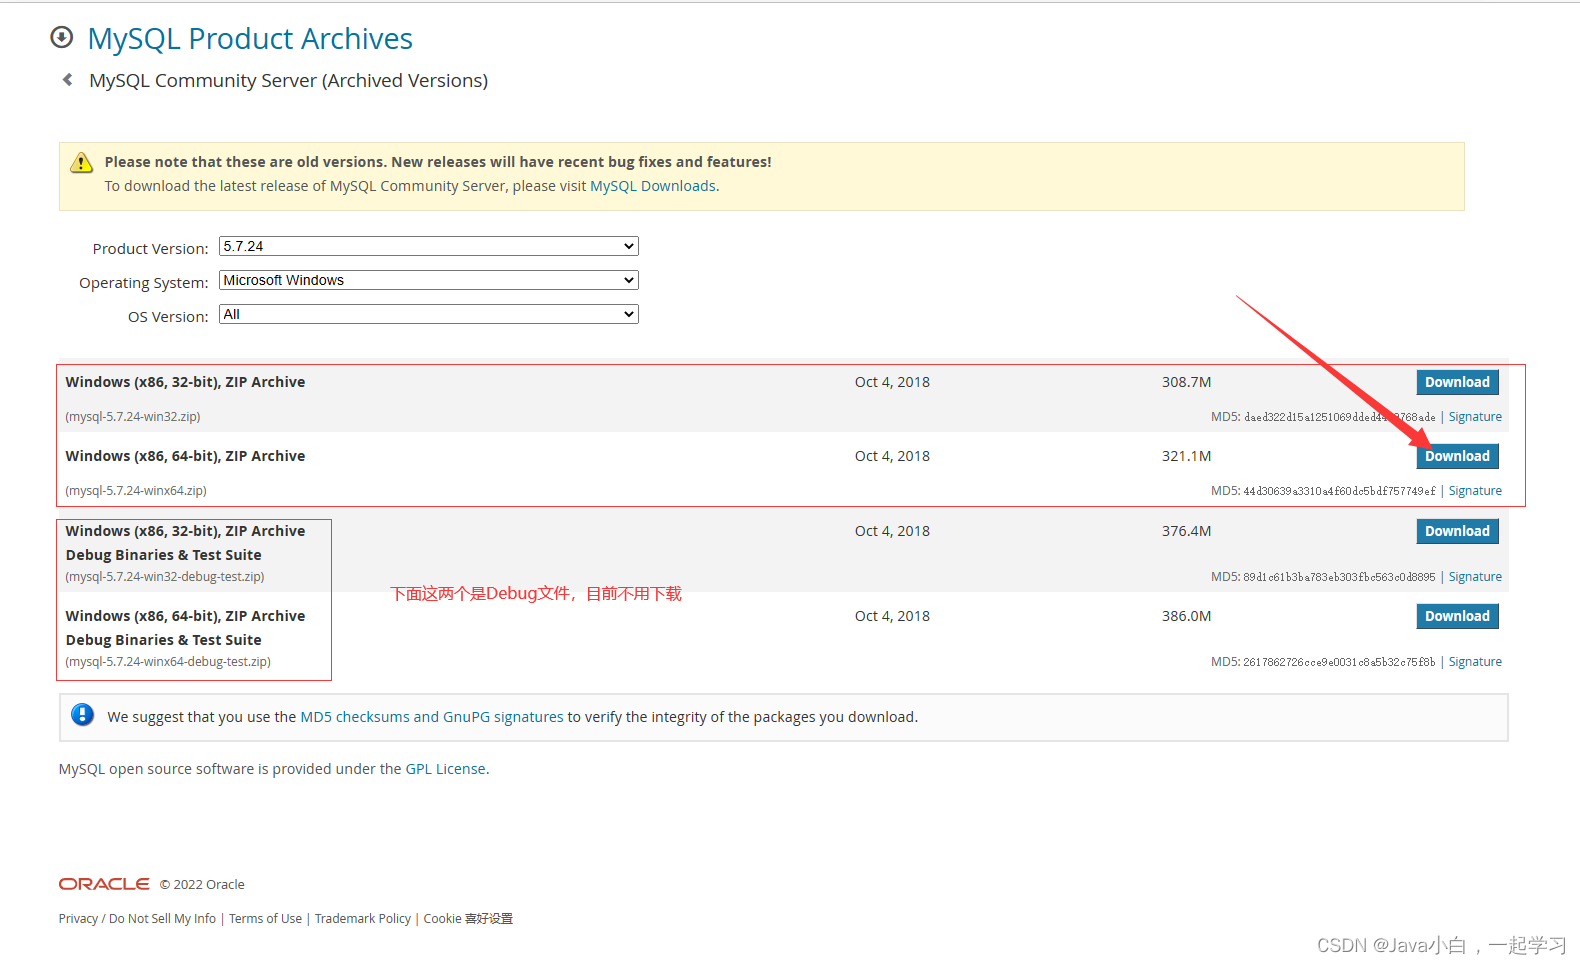
Task: Click the yellow warning triangle icon
Action: [x=82, y=163]
